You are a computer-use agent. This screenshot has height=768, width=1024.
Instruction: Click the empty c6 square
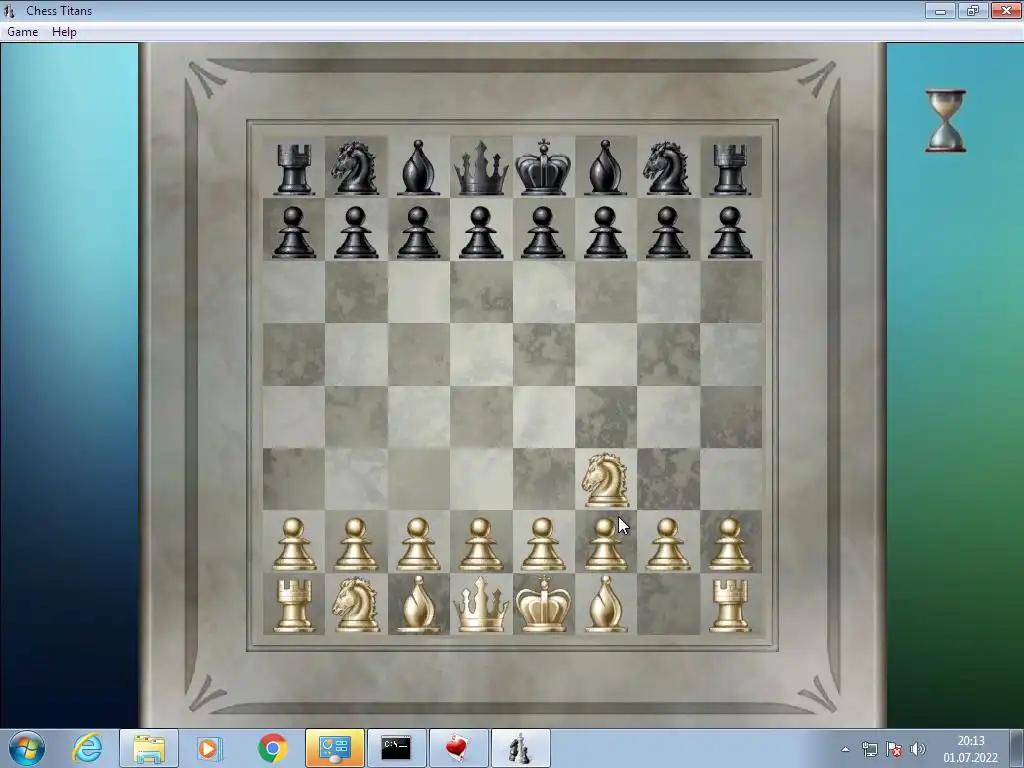tap(418, 292)
